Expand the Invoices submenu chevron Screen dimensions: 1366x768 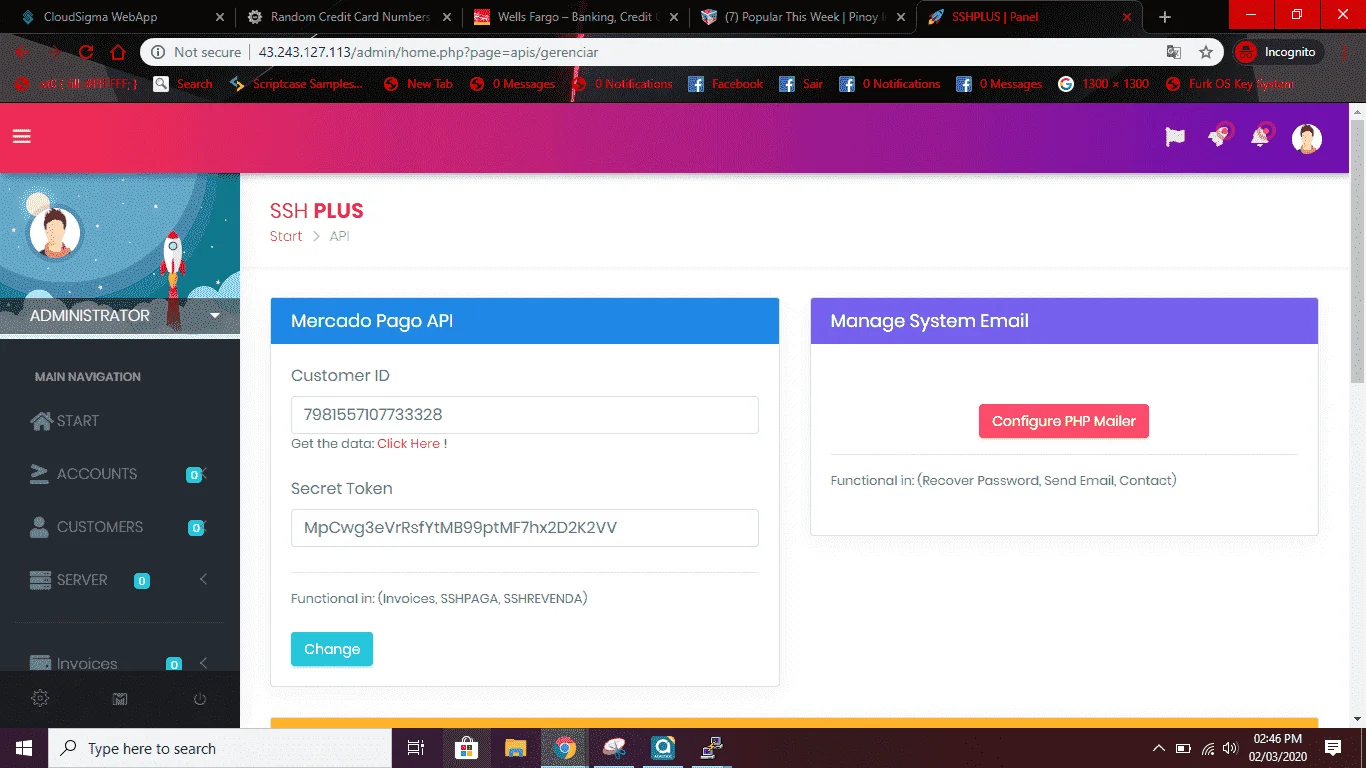point(203,663)
